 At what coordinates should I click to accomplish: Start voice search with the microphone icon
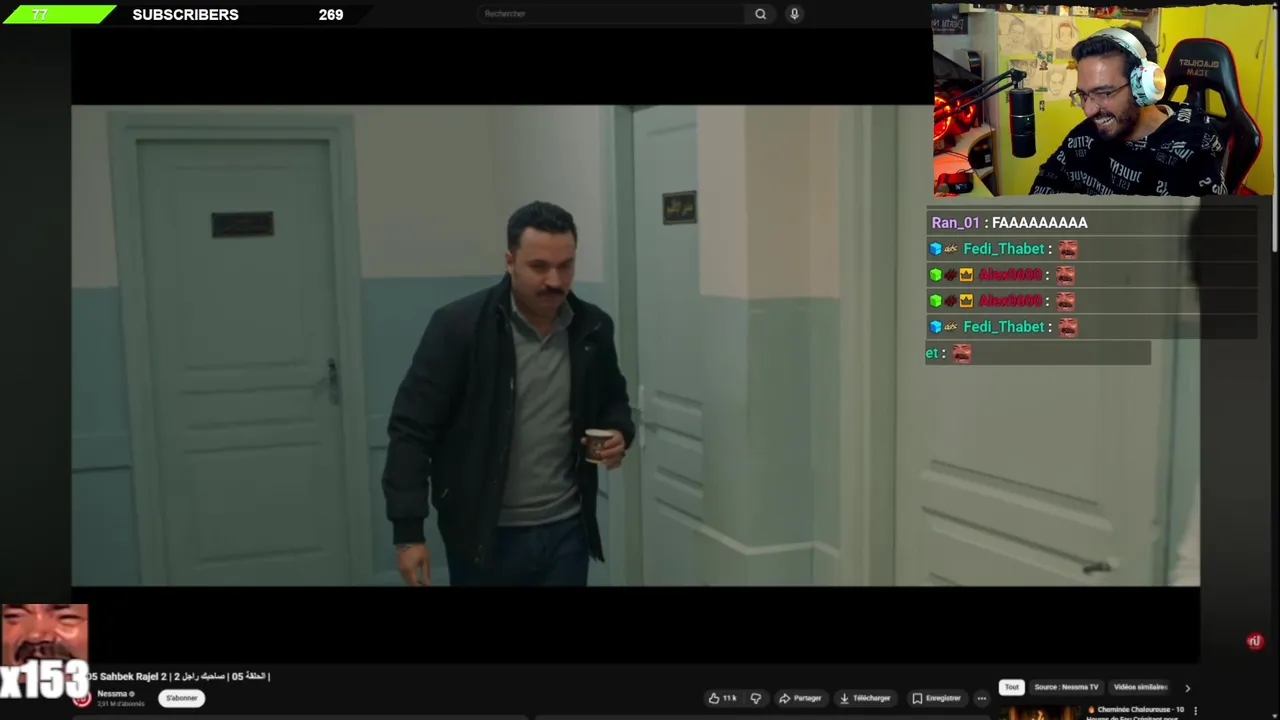click(x=794, y=14)
